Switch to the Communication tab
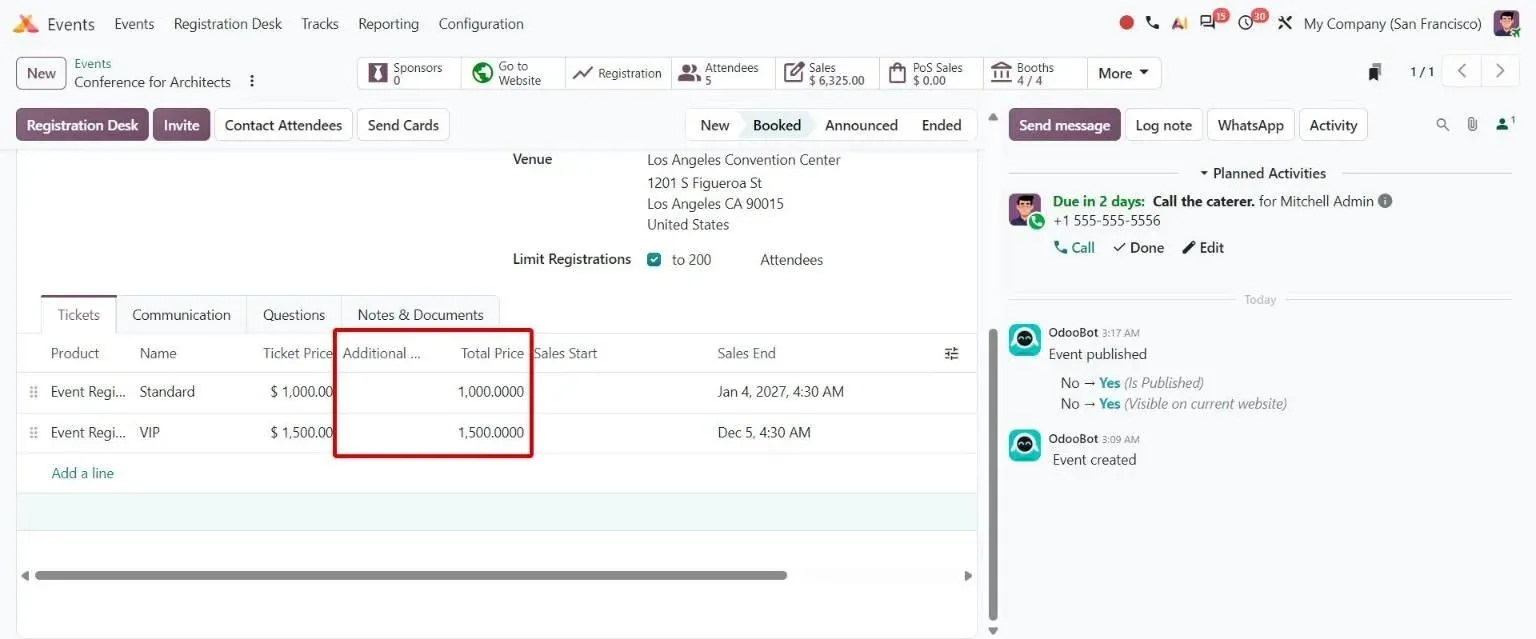1536x639 pixels. (x=181, y=314)
